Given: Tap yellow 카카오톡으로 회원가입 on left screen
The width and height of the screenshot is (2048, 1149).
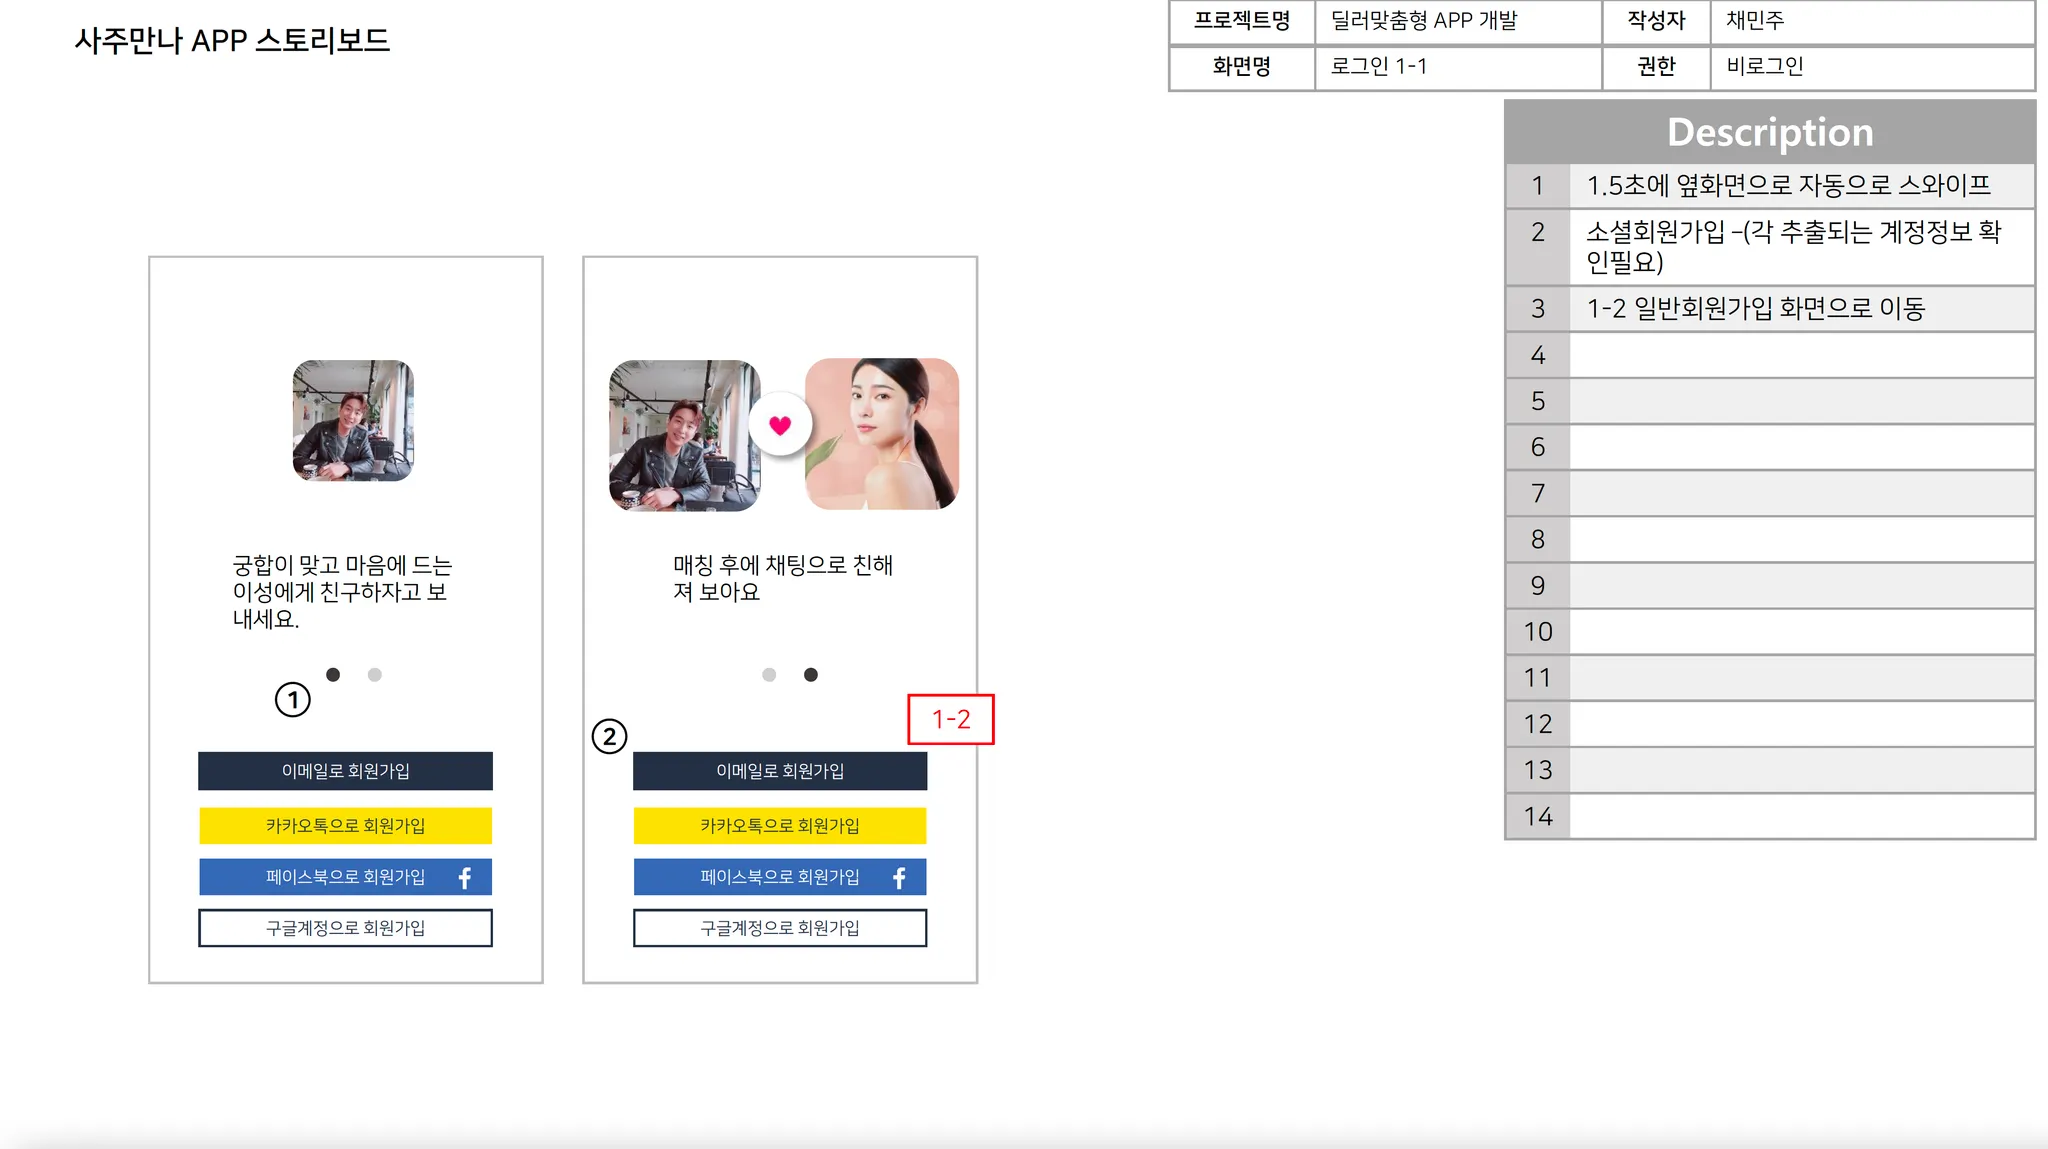Looking at the screenshot, I should coord(345,826).
